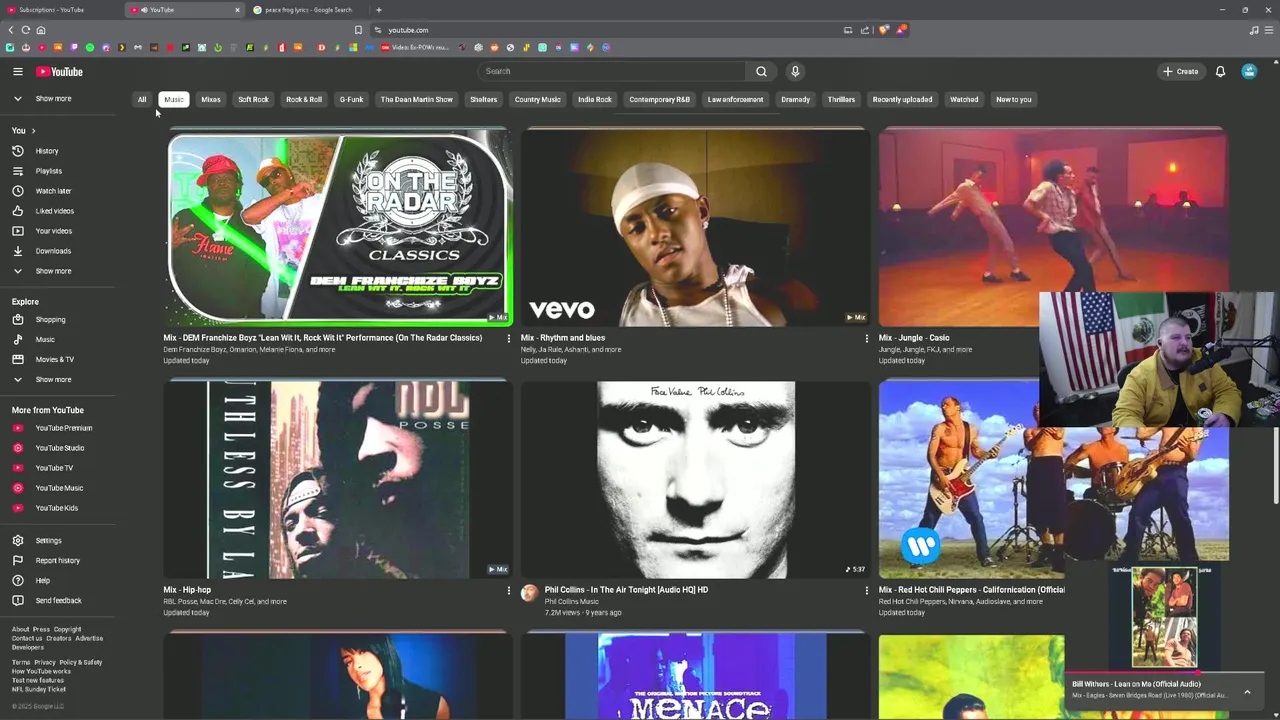Open YouTube Kids
The image size is (1280, 720).
tap(56, 508)
